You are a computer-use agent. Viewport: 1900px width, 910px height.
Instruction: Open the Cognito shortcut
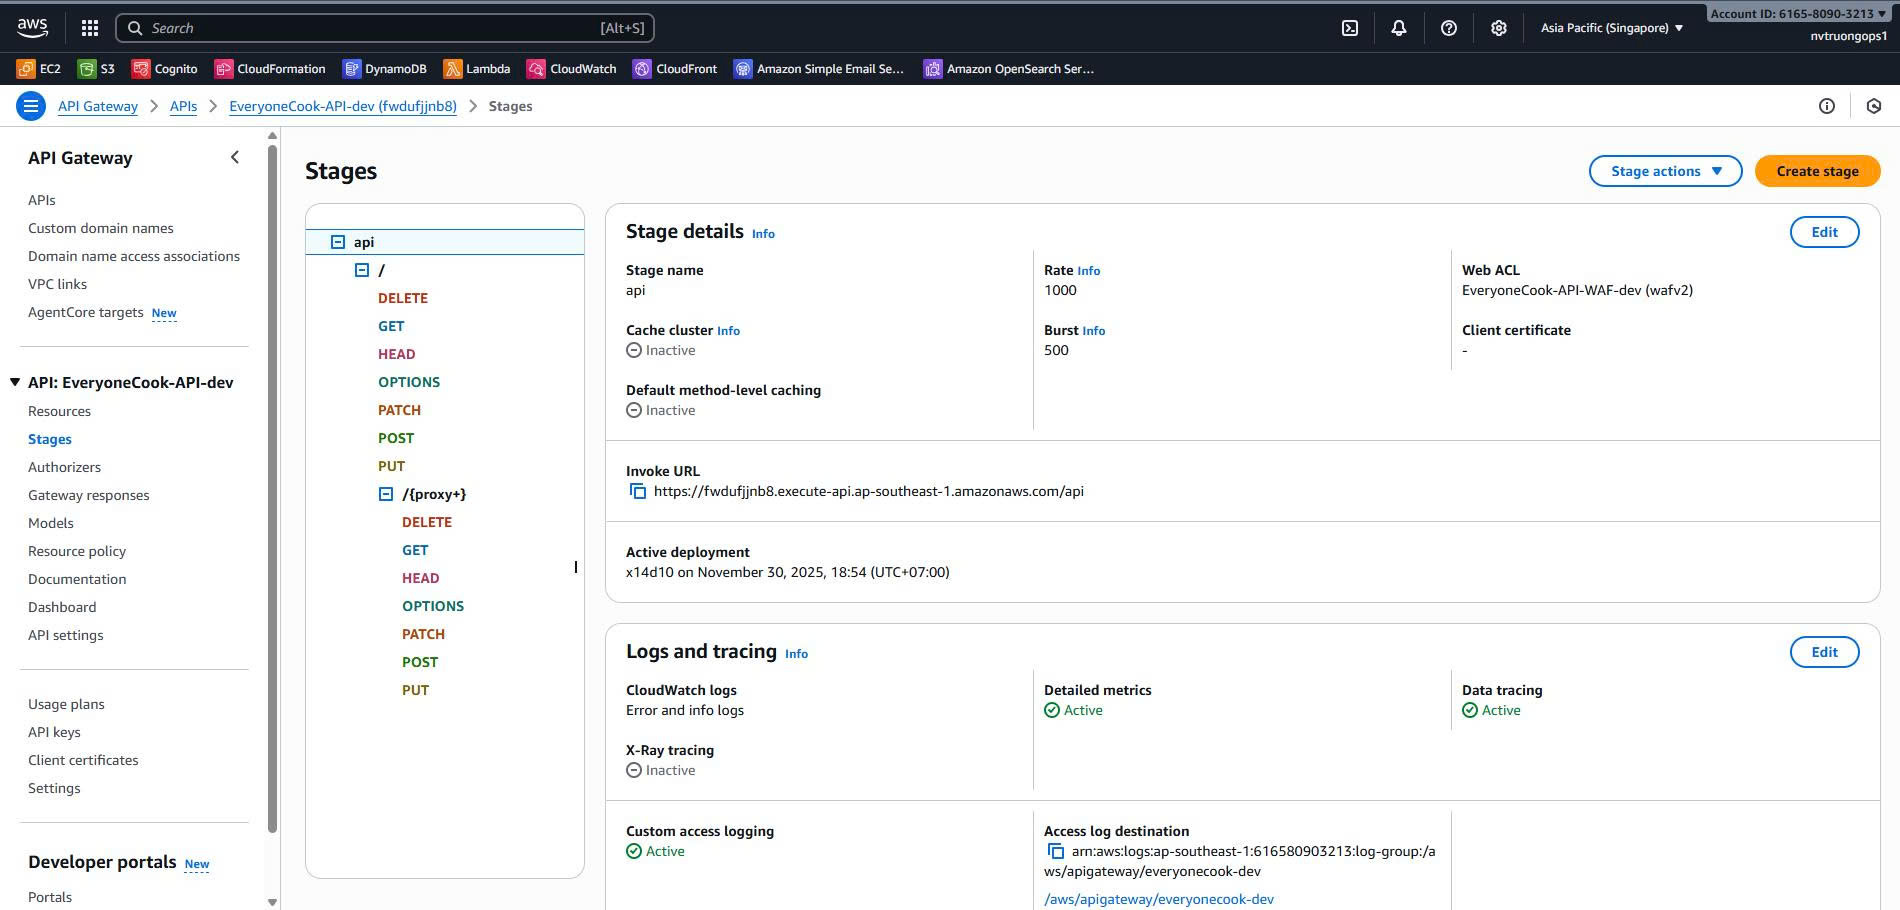coord(165,69)
